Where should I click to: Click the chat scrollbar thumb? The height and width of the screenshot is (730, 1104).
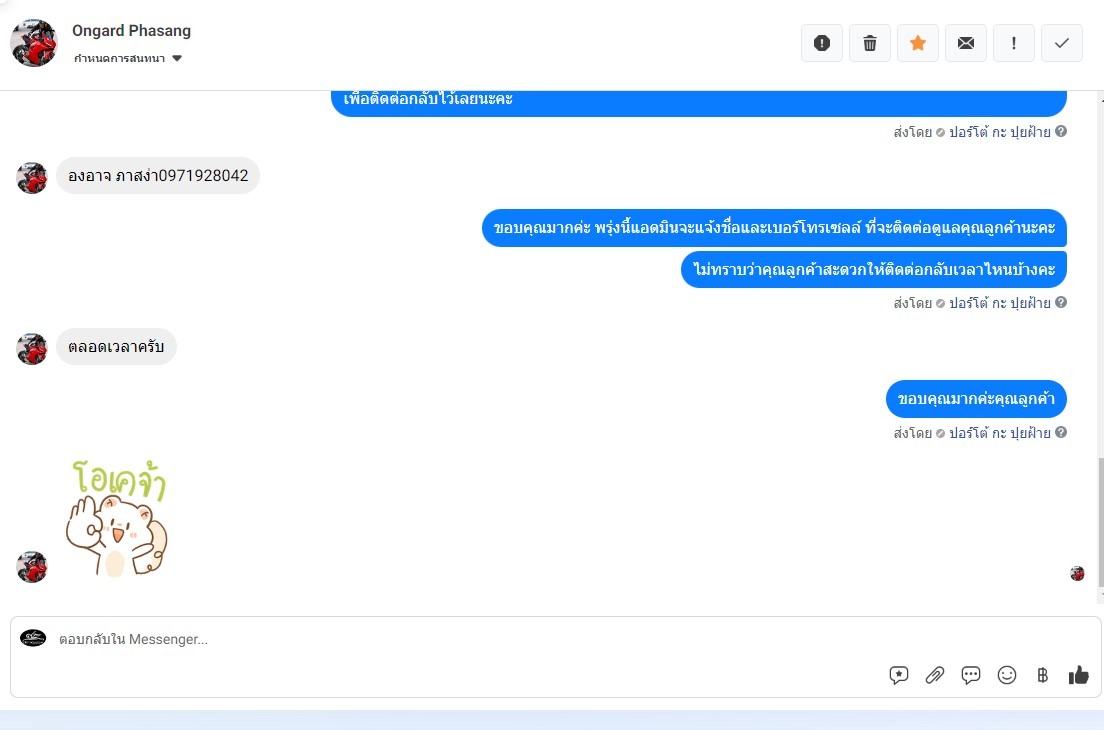coord(1100,521)
